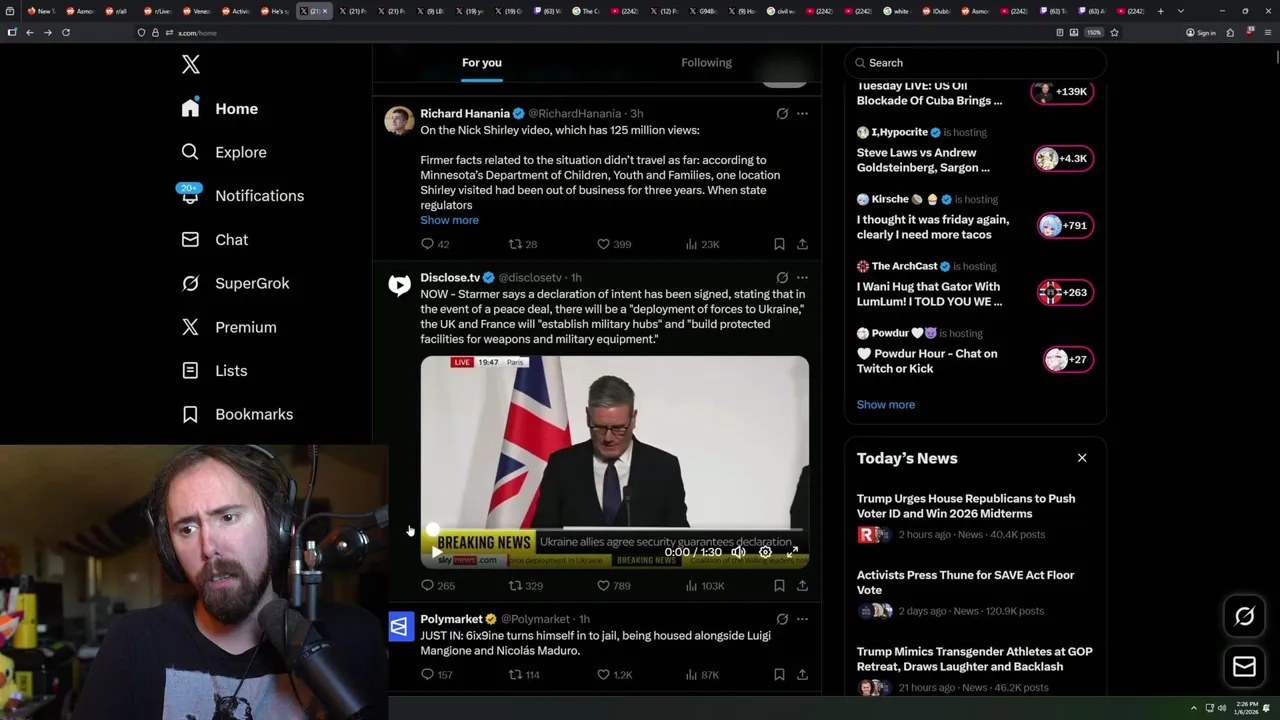Reload the page in browser toolbar
This screenshot has height=720, width=1280.
pyautogui.click(x=66, y=33)
